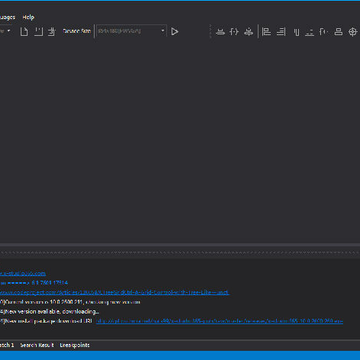360x360 pixels.
Task: Click the curly braces toolbar icon
Action: click(234, 32)
